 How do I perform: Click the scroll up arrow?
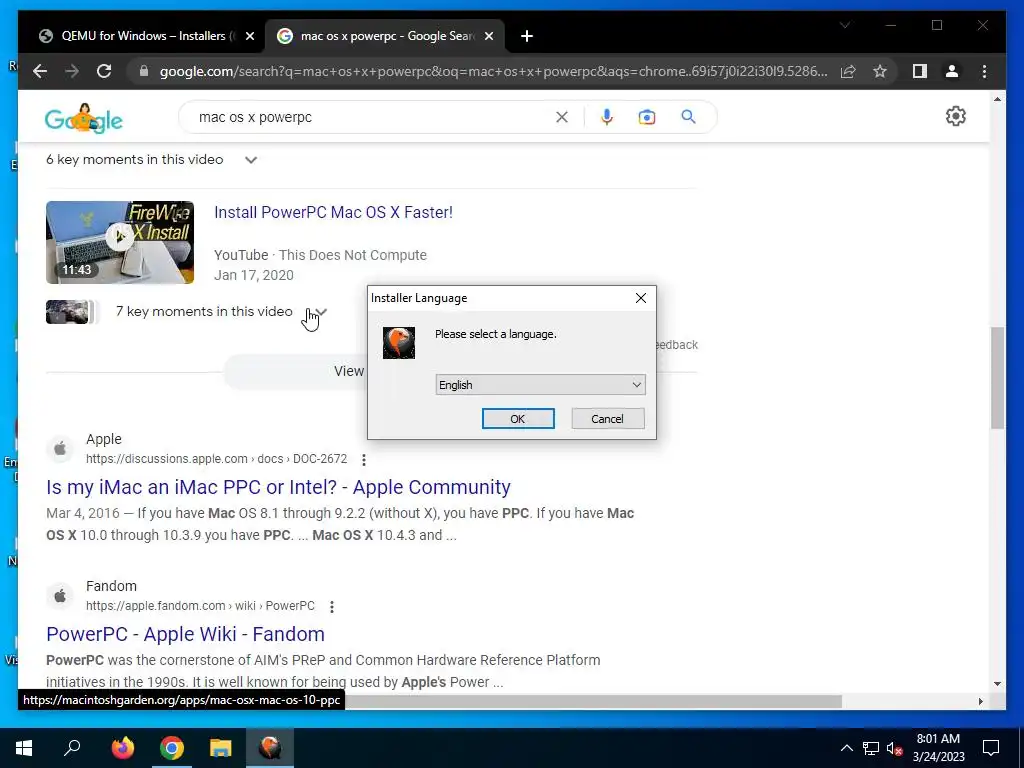click(997, 99)
